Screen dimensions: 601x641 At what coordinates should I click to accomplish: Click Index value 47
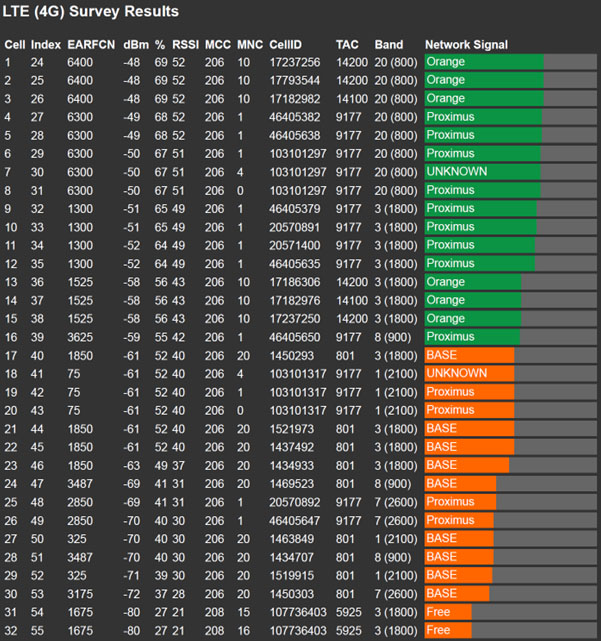[37, 484]
